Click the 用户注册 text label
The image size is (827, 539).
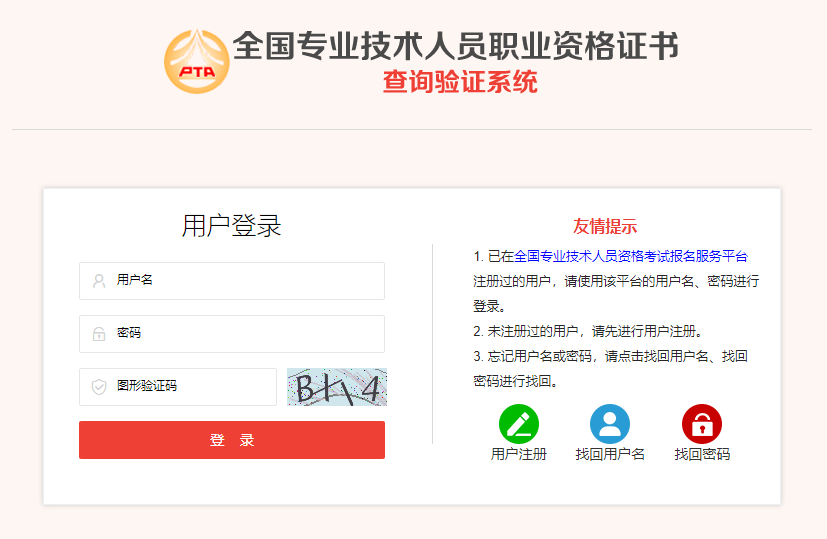click(518, 454)
